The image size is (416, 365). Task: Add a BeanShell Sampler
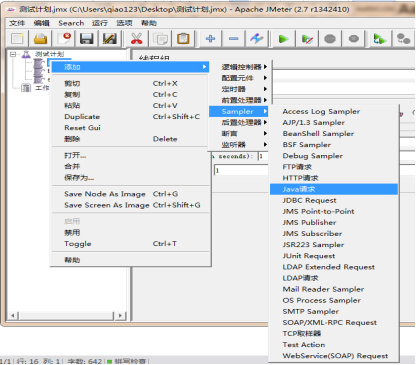pos(334,134)
